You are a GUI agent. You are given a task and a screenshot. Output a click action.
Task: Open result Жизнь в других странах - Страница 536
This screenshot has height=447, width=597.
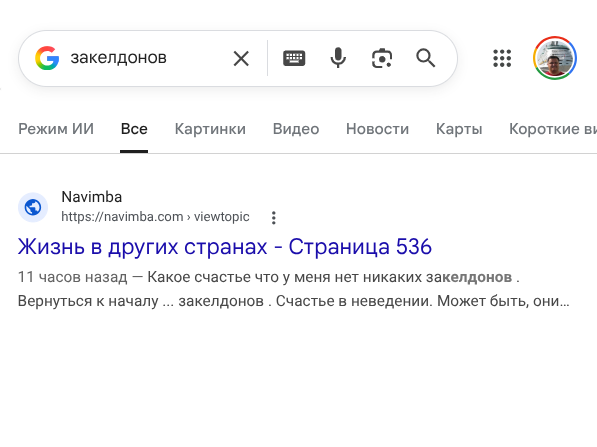tap(225, 246)
